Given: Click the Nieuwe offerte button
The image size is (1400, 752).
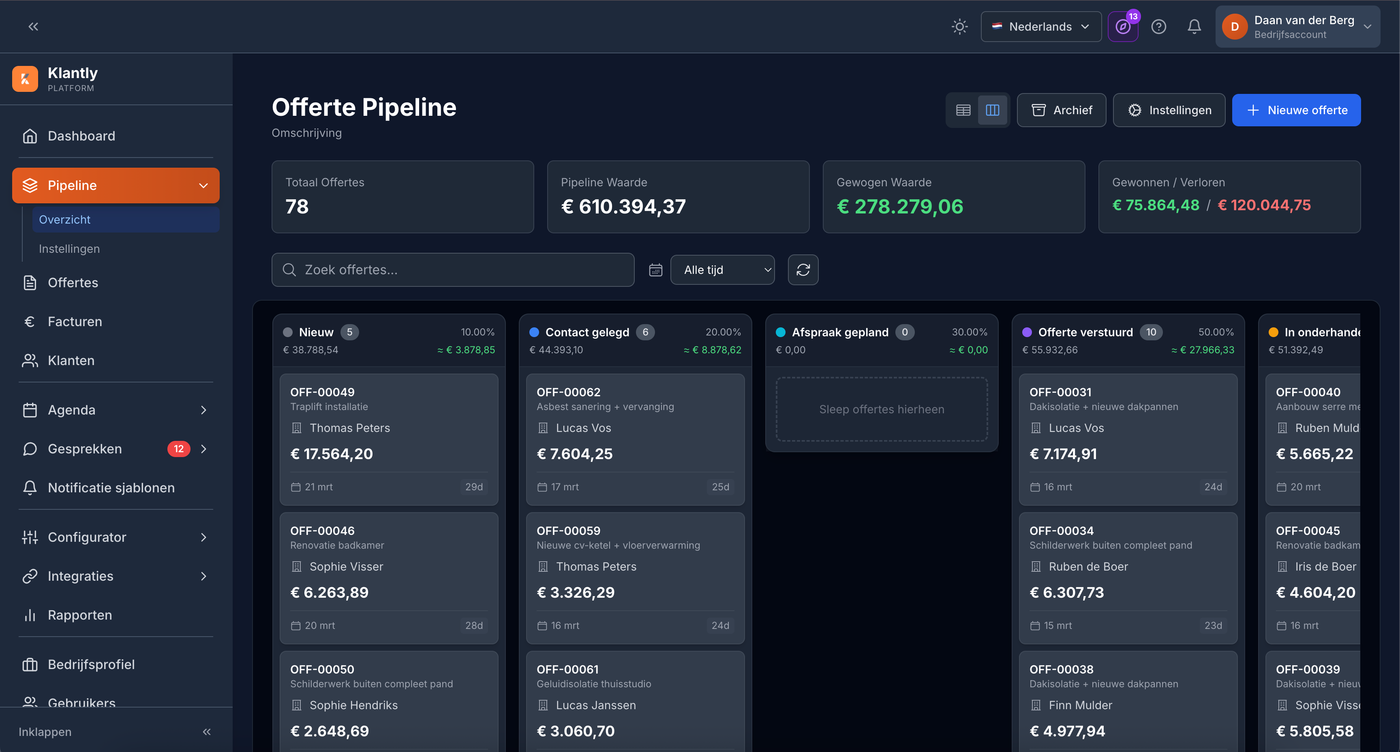Looking at the screenshot, I should pyautogui.click(x=1296, y=110).
